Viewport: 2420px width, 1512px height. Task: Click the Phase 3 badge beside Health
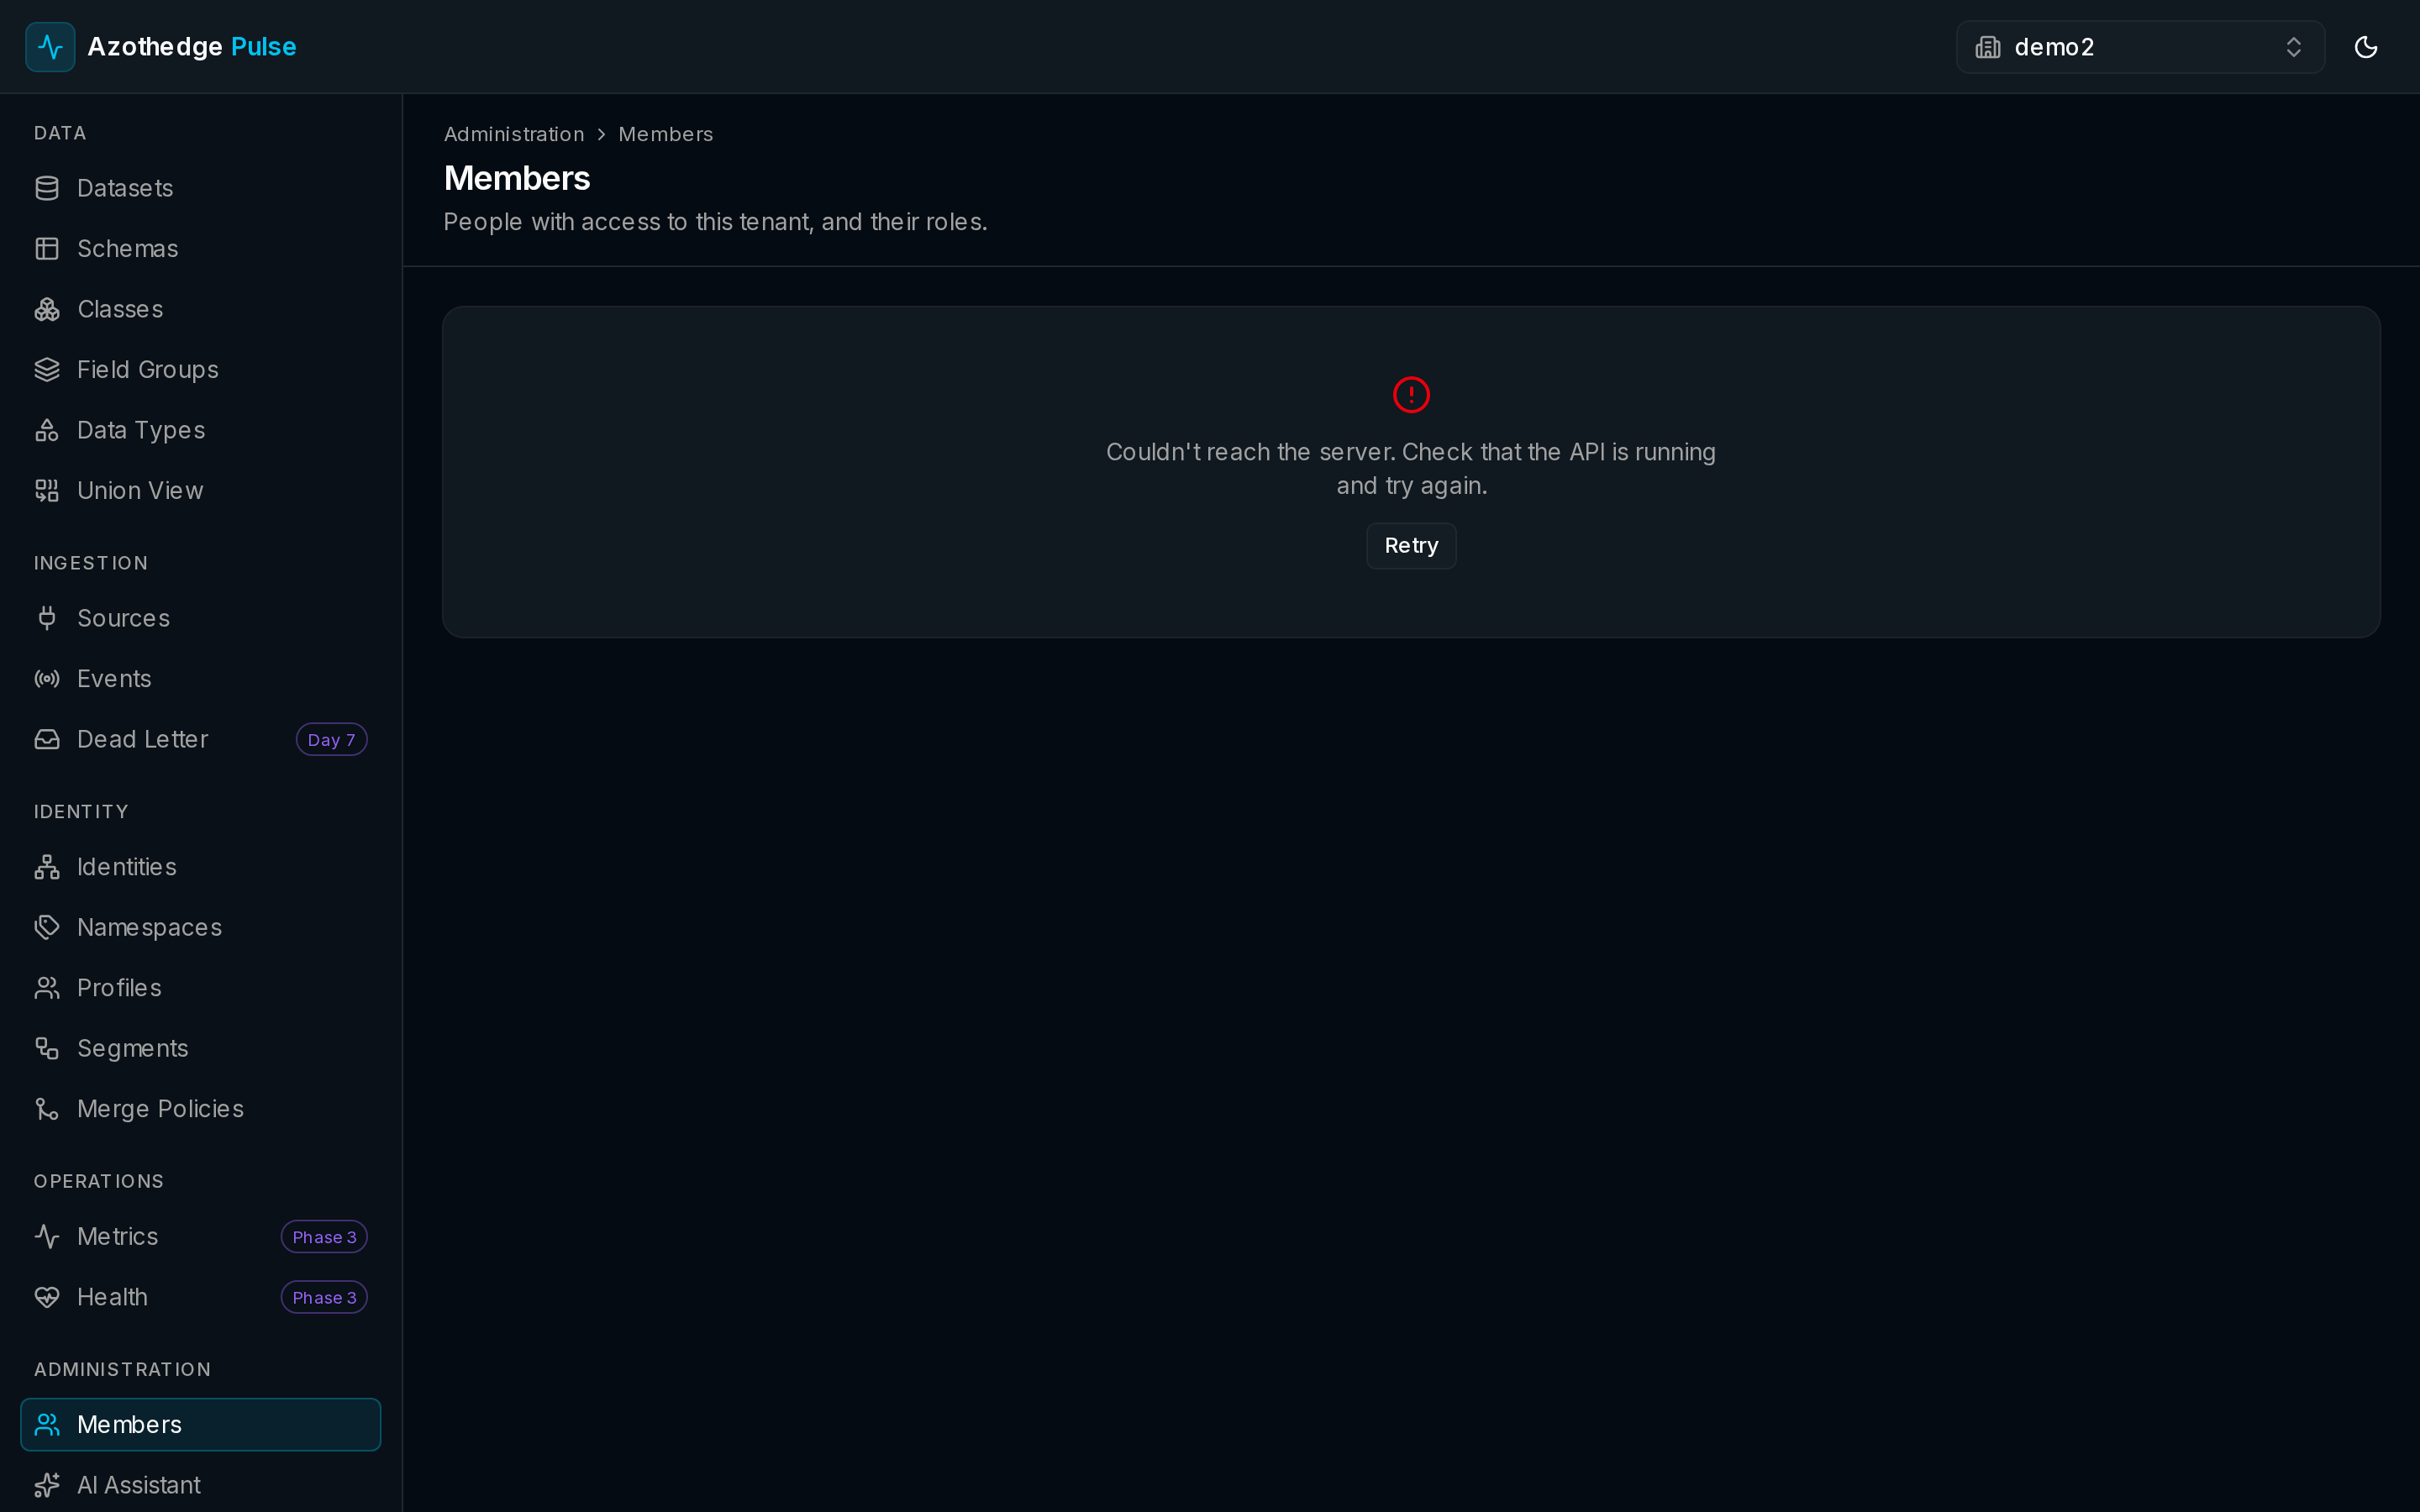click(x=324, y=1297)
